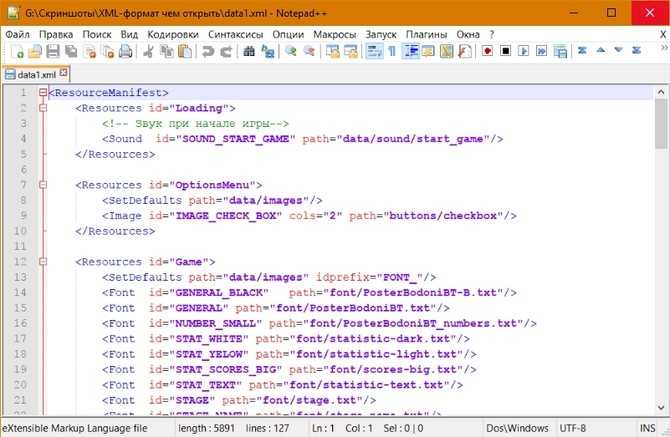The height and width of the screenshot is (437, 670).
Task: Close current document toolbar icon
Action: point(90,52)
